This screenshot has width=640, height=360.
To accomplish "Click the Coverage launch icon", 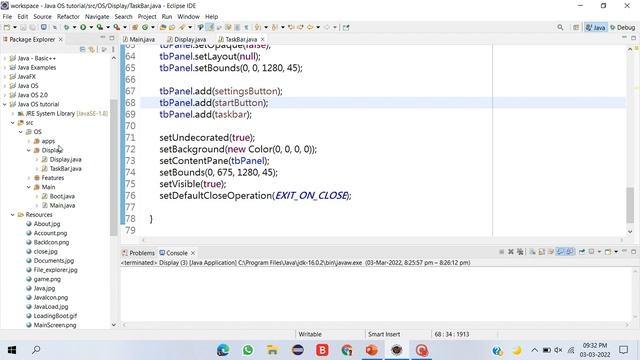I will (x=100, y=27).
